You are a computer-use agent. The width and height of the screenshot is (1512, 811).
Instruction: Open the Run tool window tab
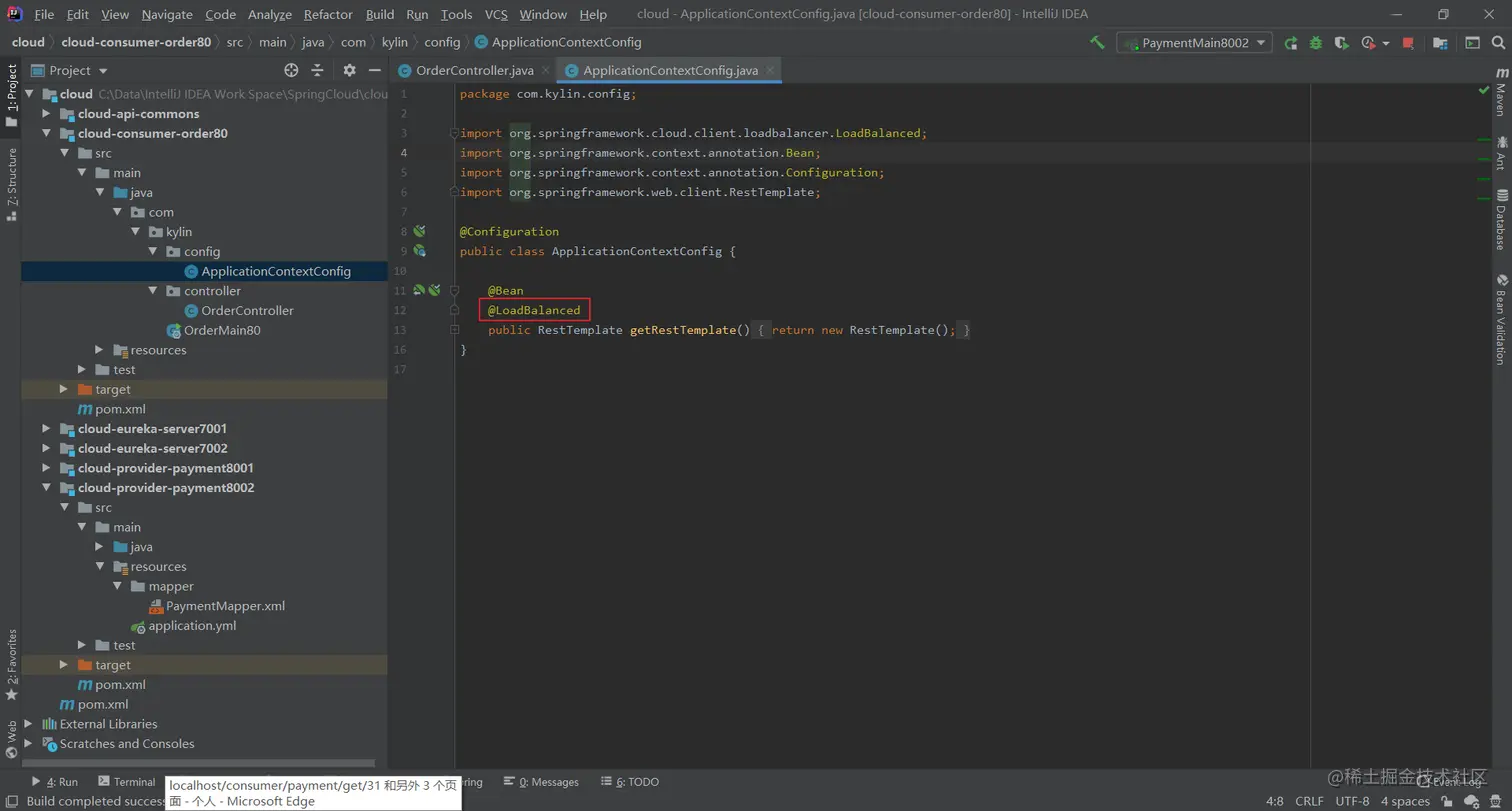(54, 782)
